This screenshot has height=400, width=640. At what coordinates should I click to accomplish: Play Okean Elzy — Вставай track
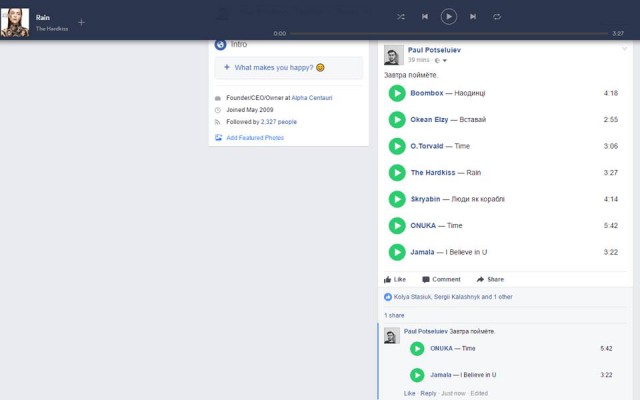point(397,120)
